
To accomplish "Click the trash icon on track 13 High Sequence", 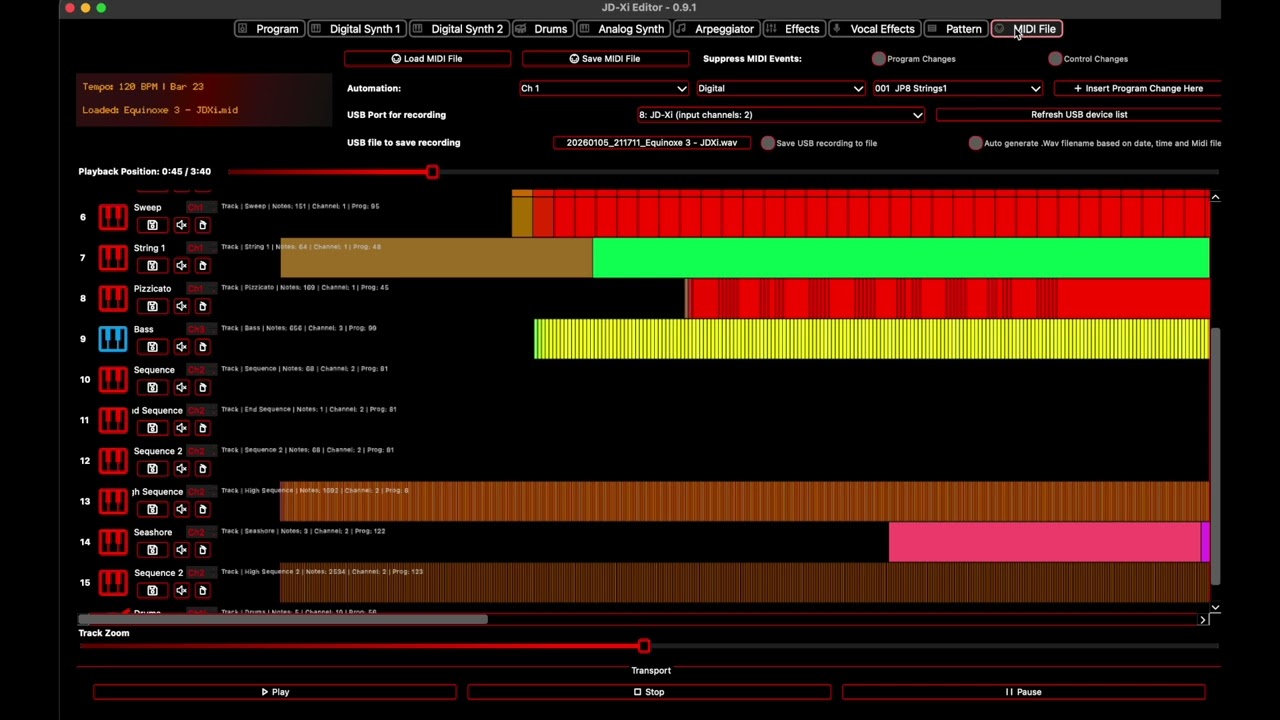I will click(202, 509).
